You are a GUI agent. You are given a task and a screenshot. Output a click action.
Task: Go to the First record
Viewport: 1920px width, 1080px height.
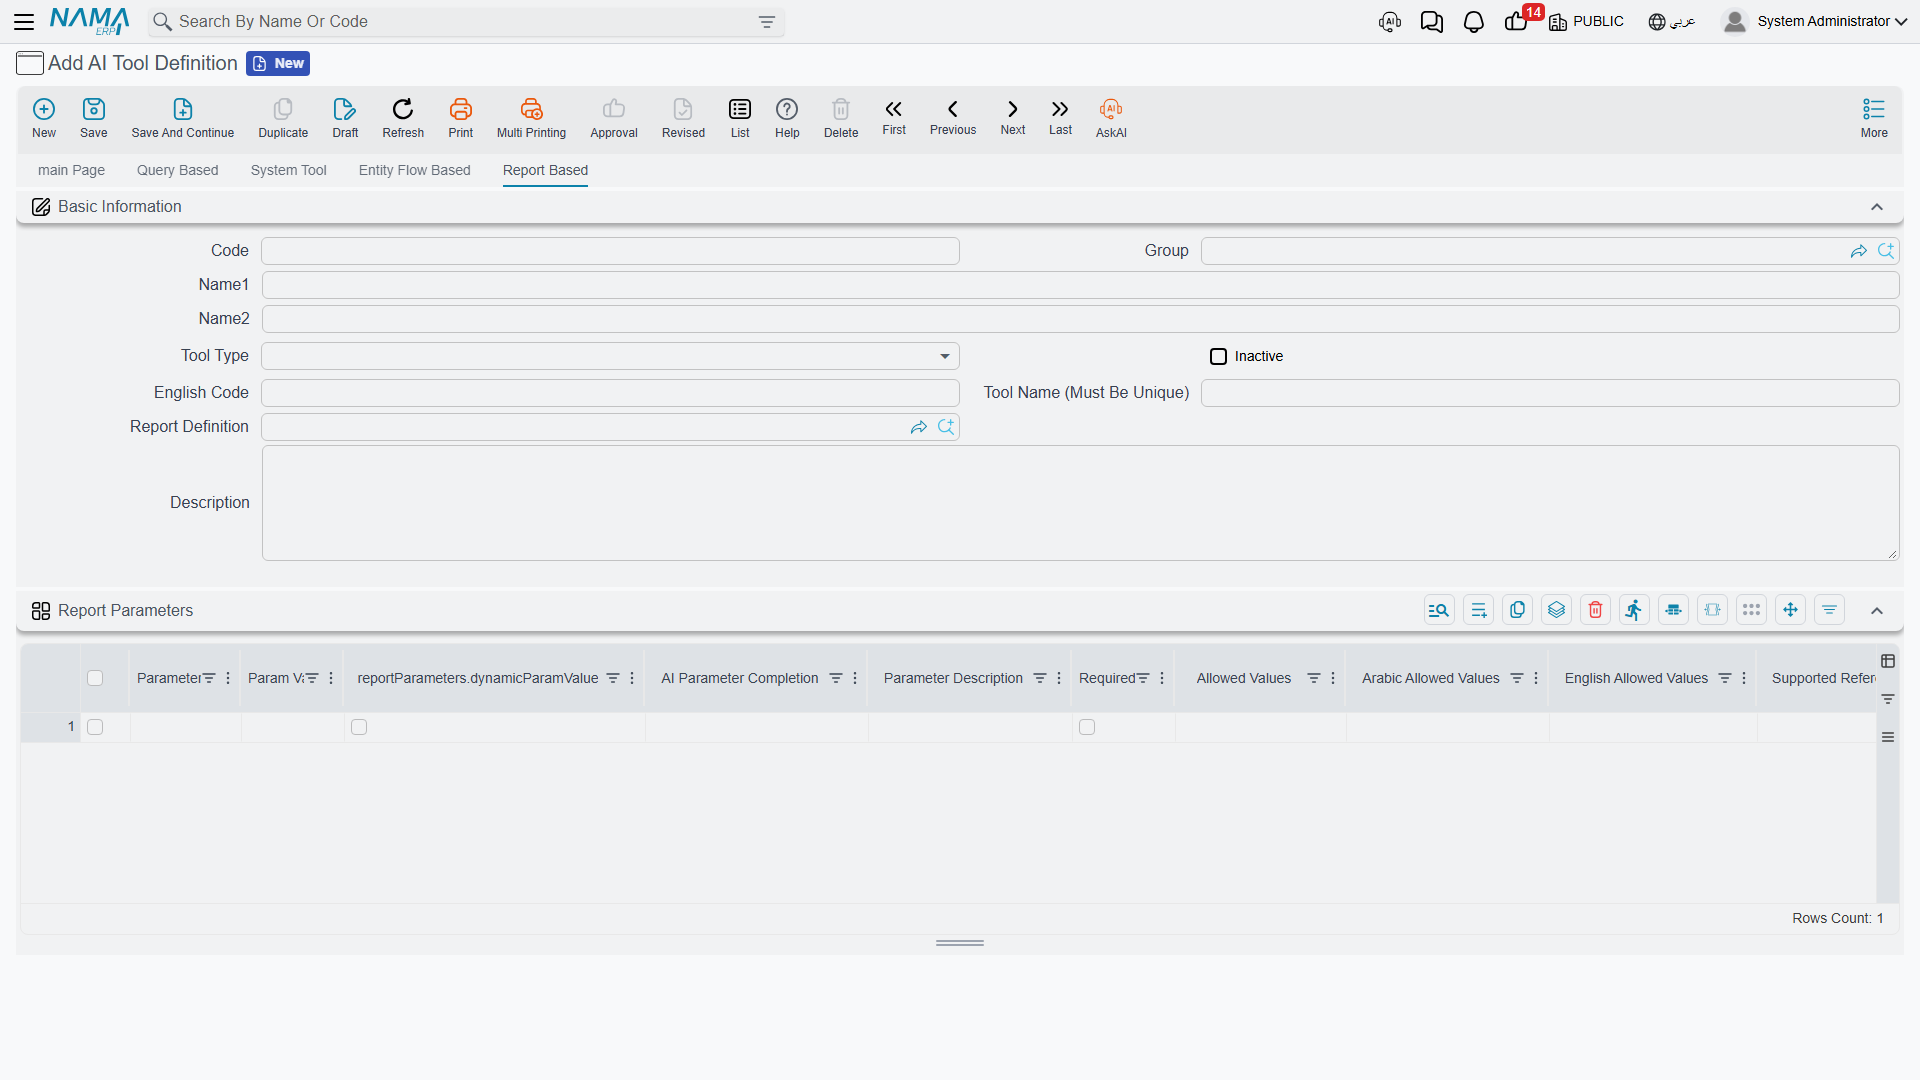pos(894,117)
